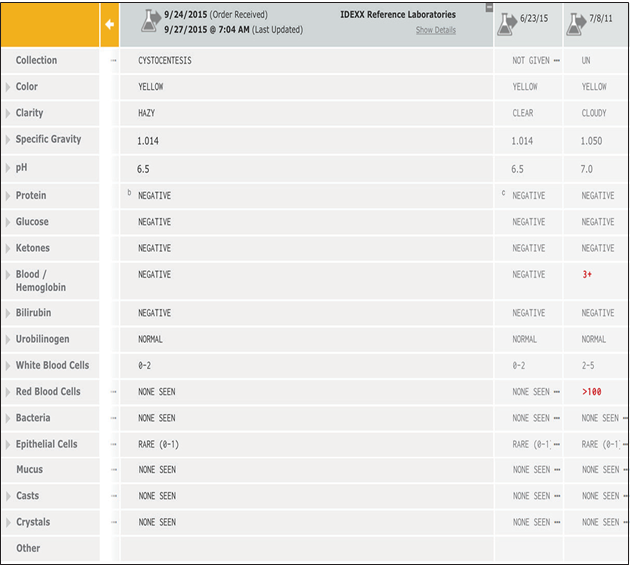Expand the White Blood Cells row
Viewport: 630px width, 566px height.
click(8, 366)
